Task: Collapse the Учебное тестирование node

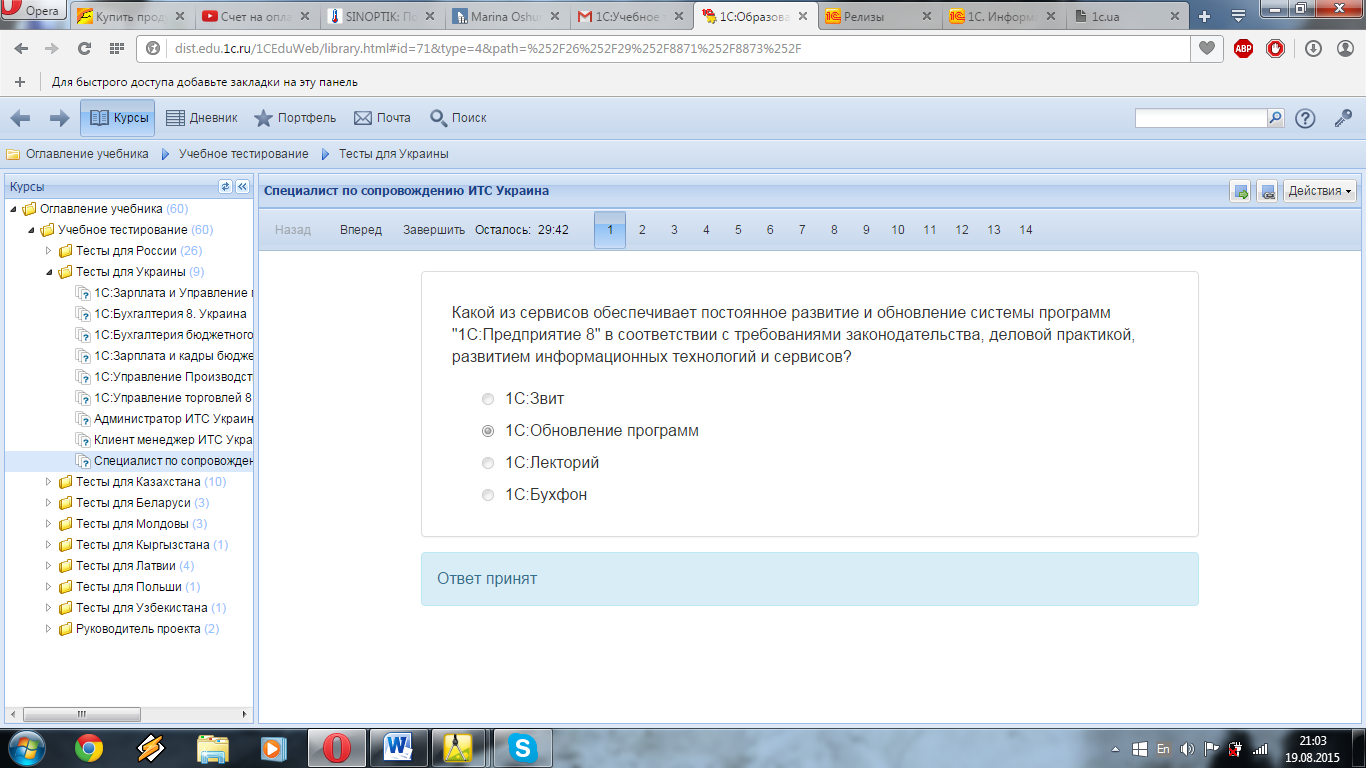Action: coord(32,230)
